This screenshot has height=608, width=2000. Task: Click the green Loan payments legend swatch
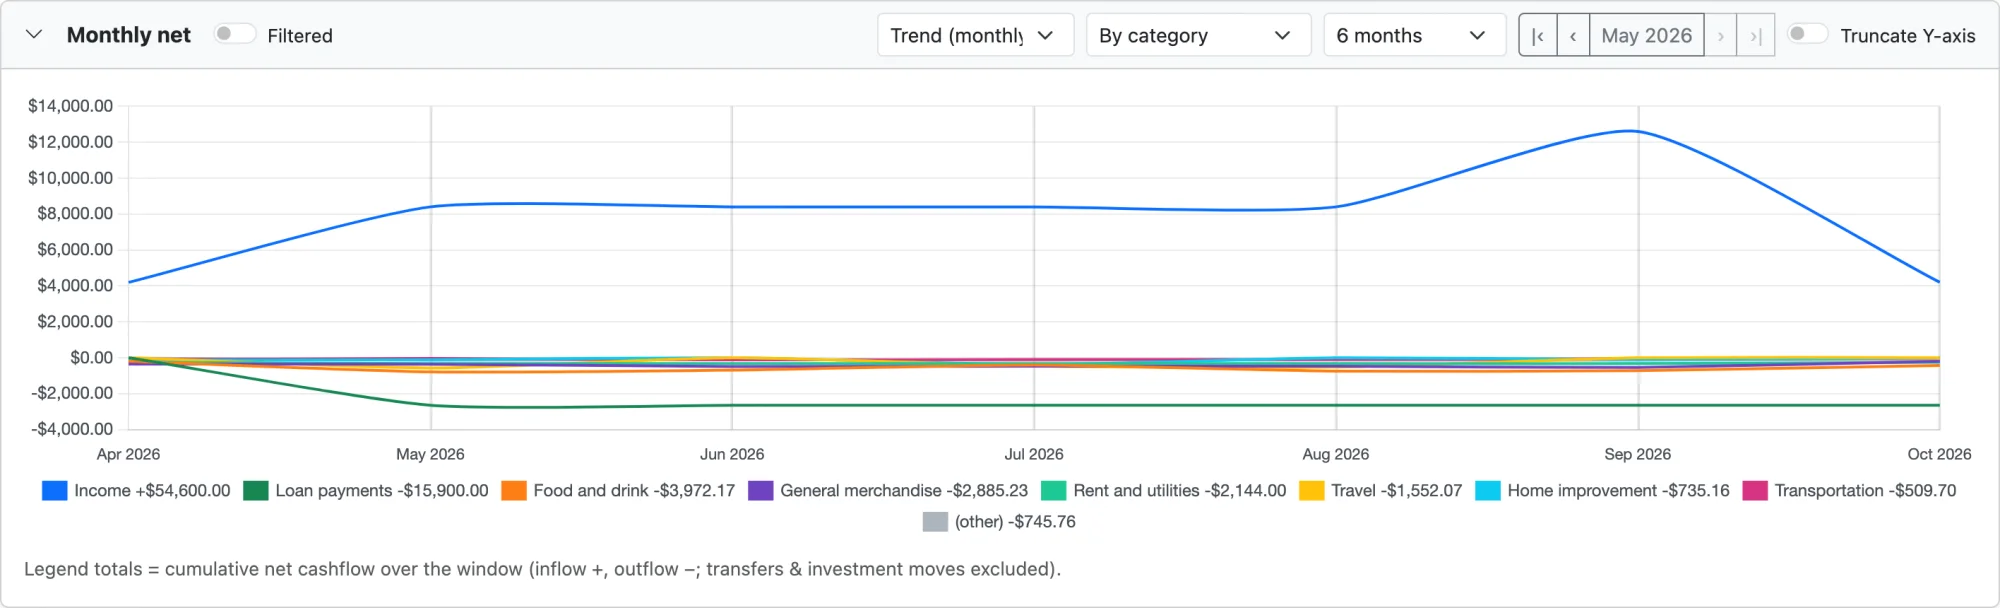point(256,491)
